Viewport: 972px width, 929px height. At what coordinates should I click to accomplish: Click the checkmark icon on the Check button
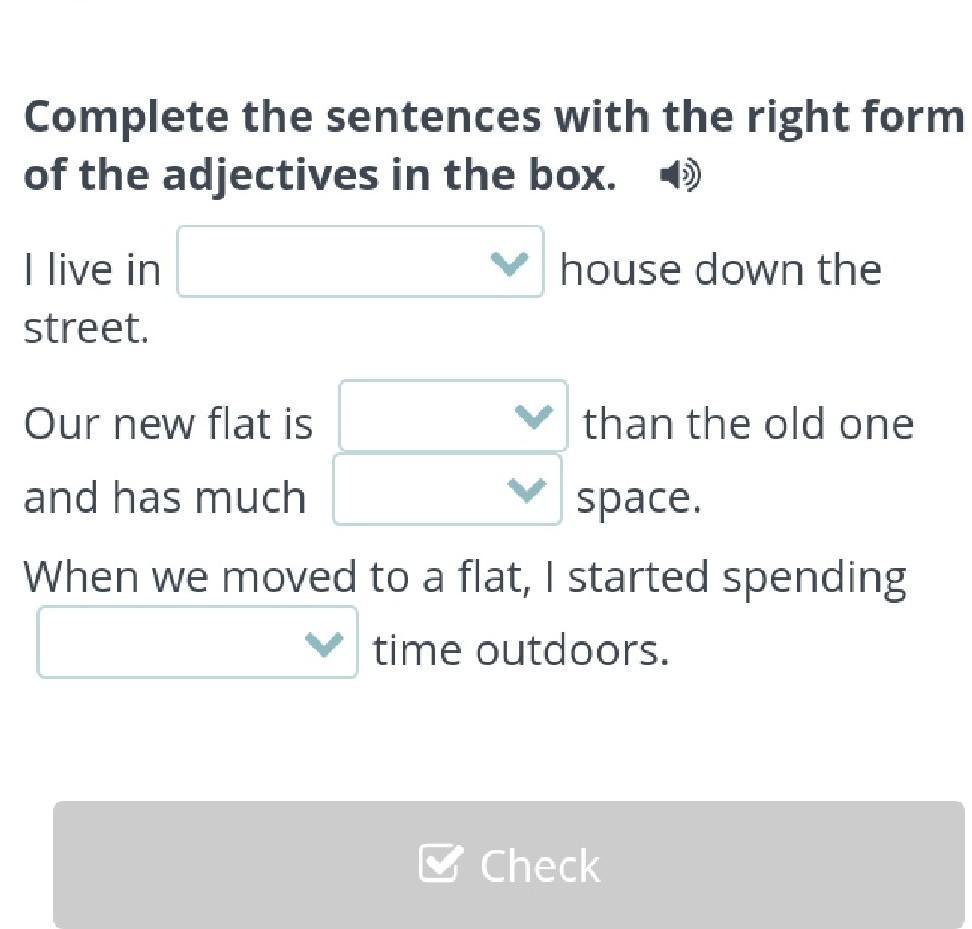coord(441,863)
